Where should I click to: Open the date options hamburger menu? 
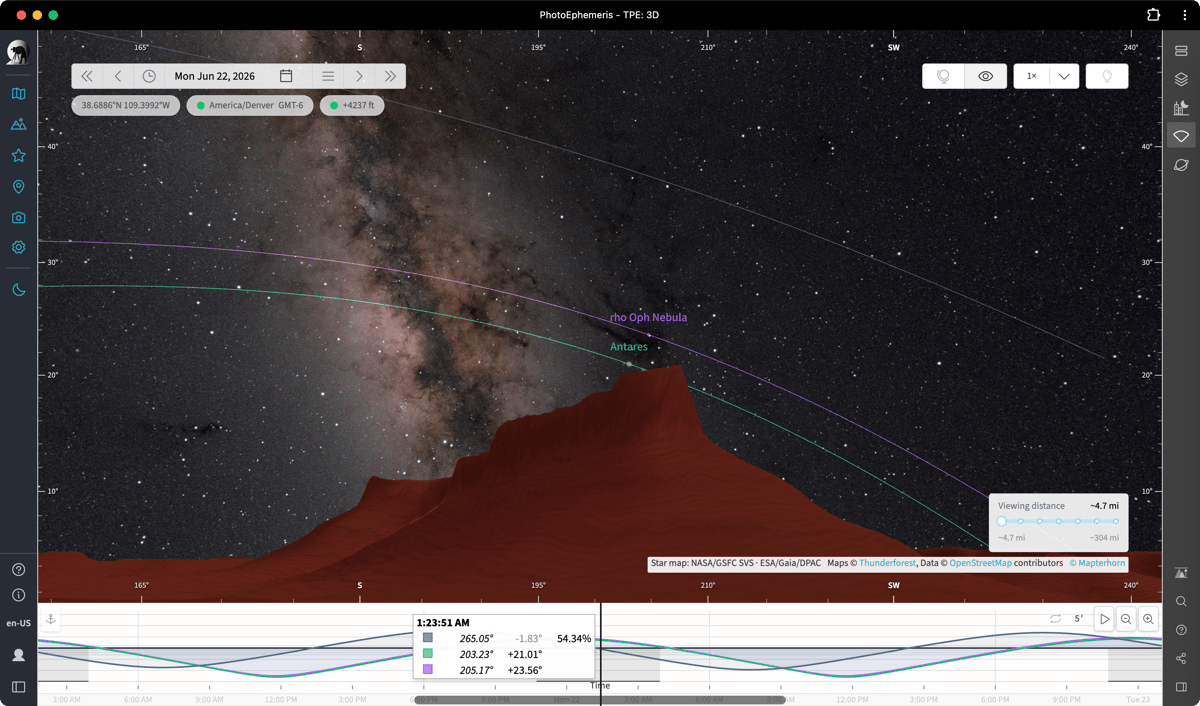pyautogui.click(x=328, y=76)
